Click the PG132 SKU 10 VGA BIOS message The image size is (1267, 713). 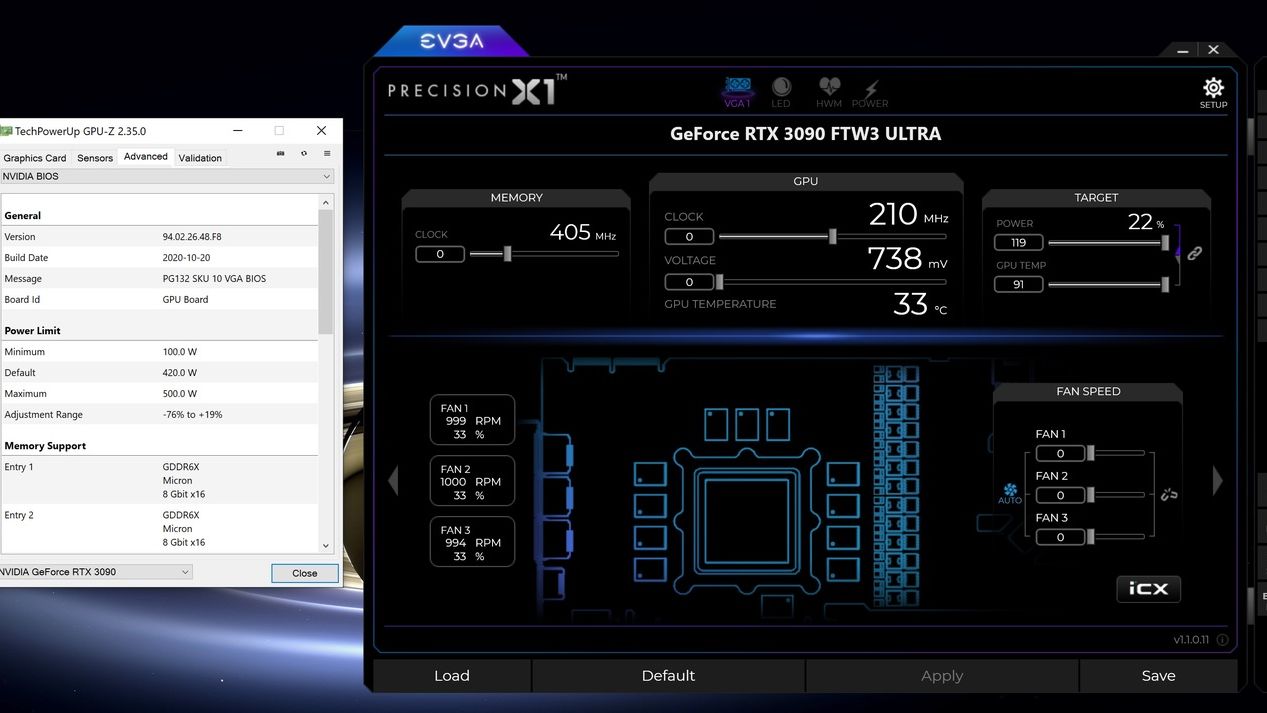[214, 279]
